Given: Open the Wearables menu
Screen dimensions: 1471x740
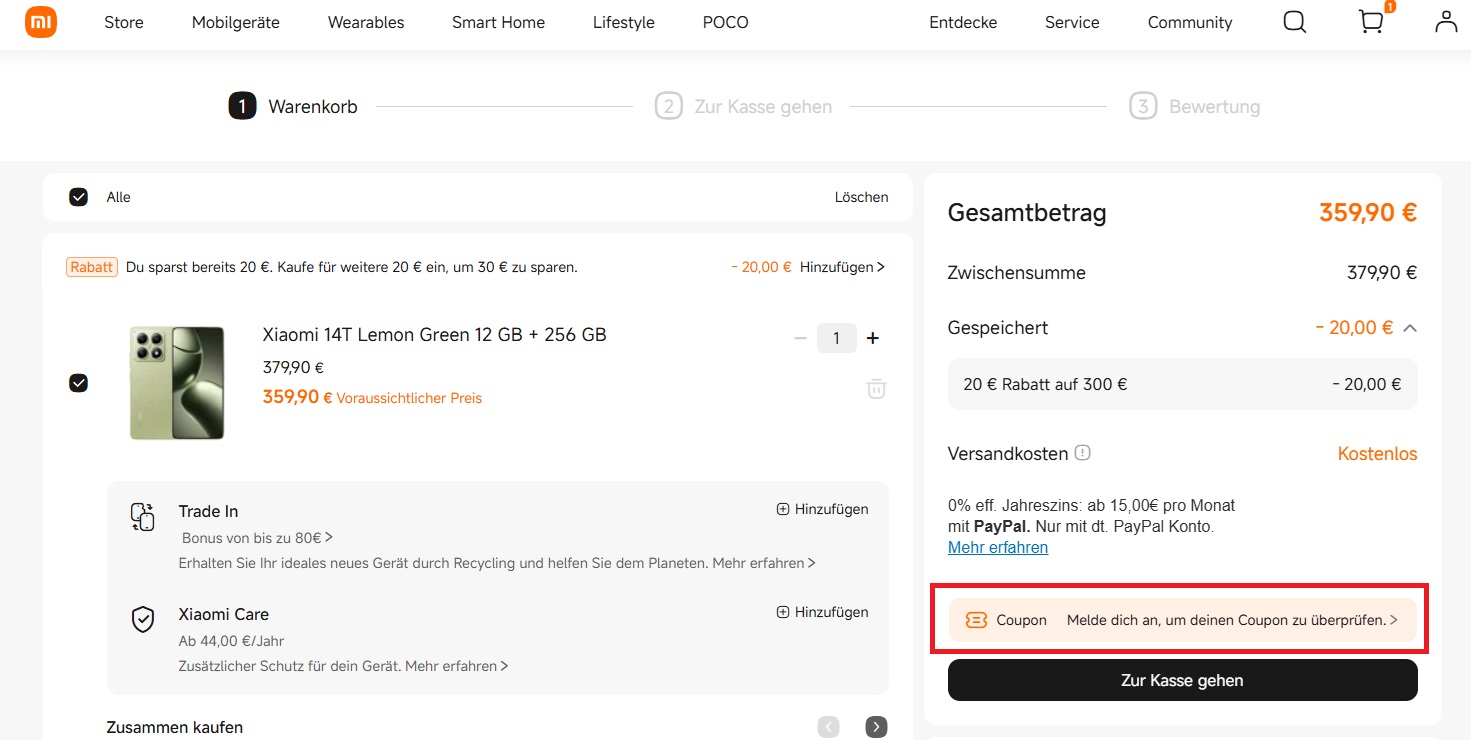Looking at the screenshot, I should tap(366, 22).
